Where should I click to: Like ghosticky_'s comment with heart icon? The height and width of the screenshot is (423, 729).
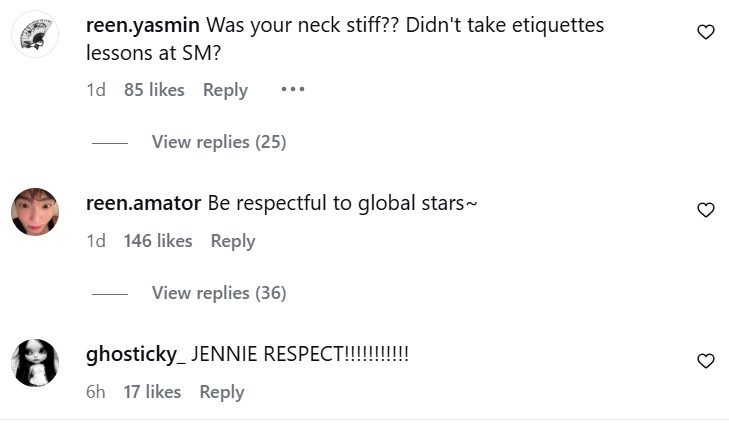pyautogui.click(x=705, y=361)
